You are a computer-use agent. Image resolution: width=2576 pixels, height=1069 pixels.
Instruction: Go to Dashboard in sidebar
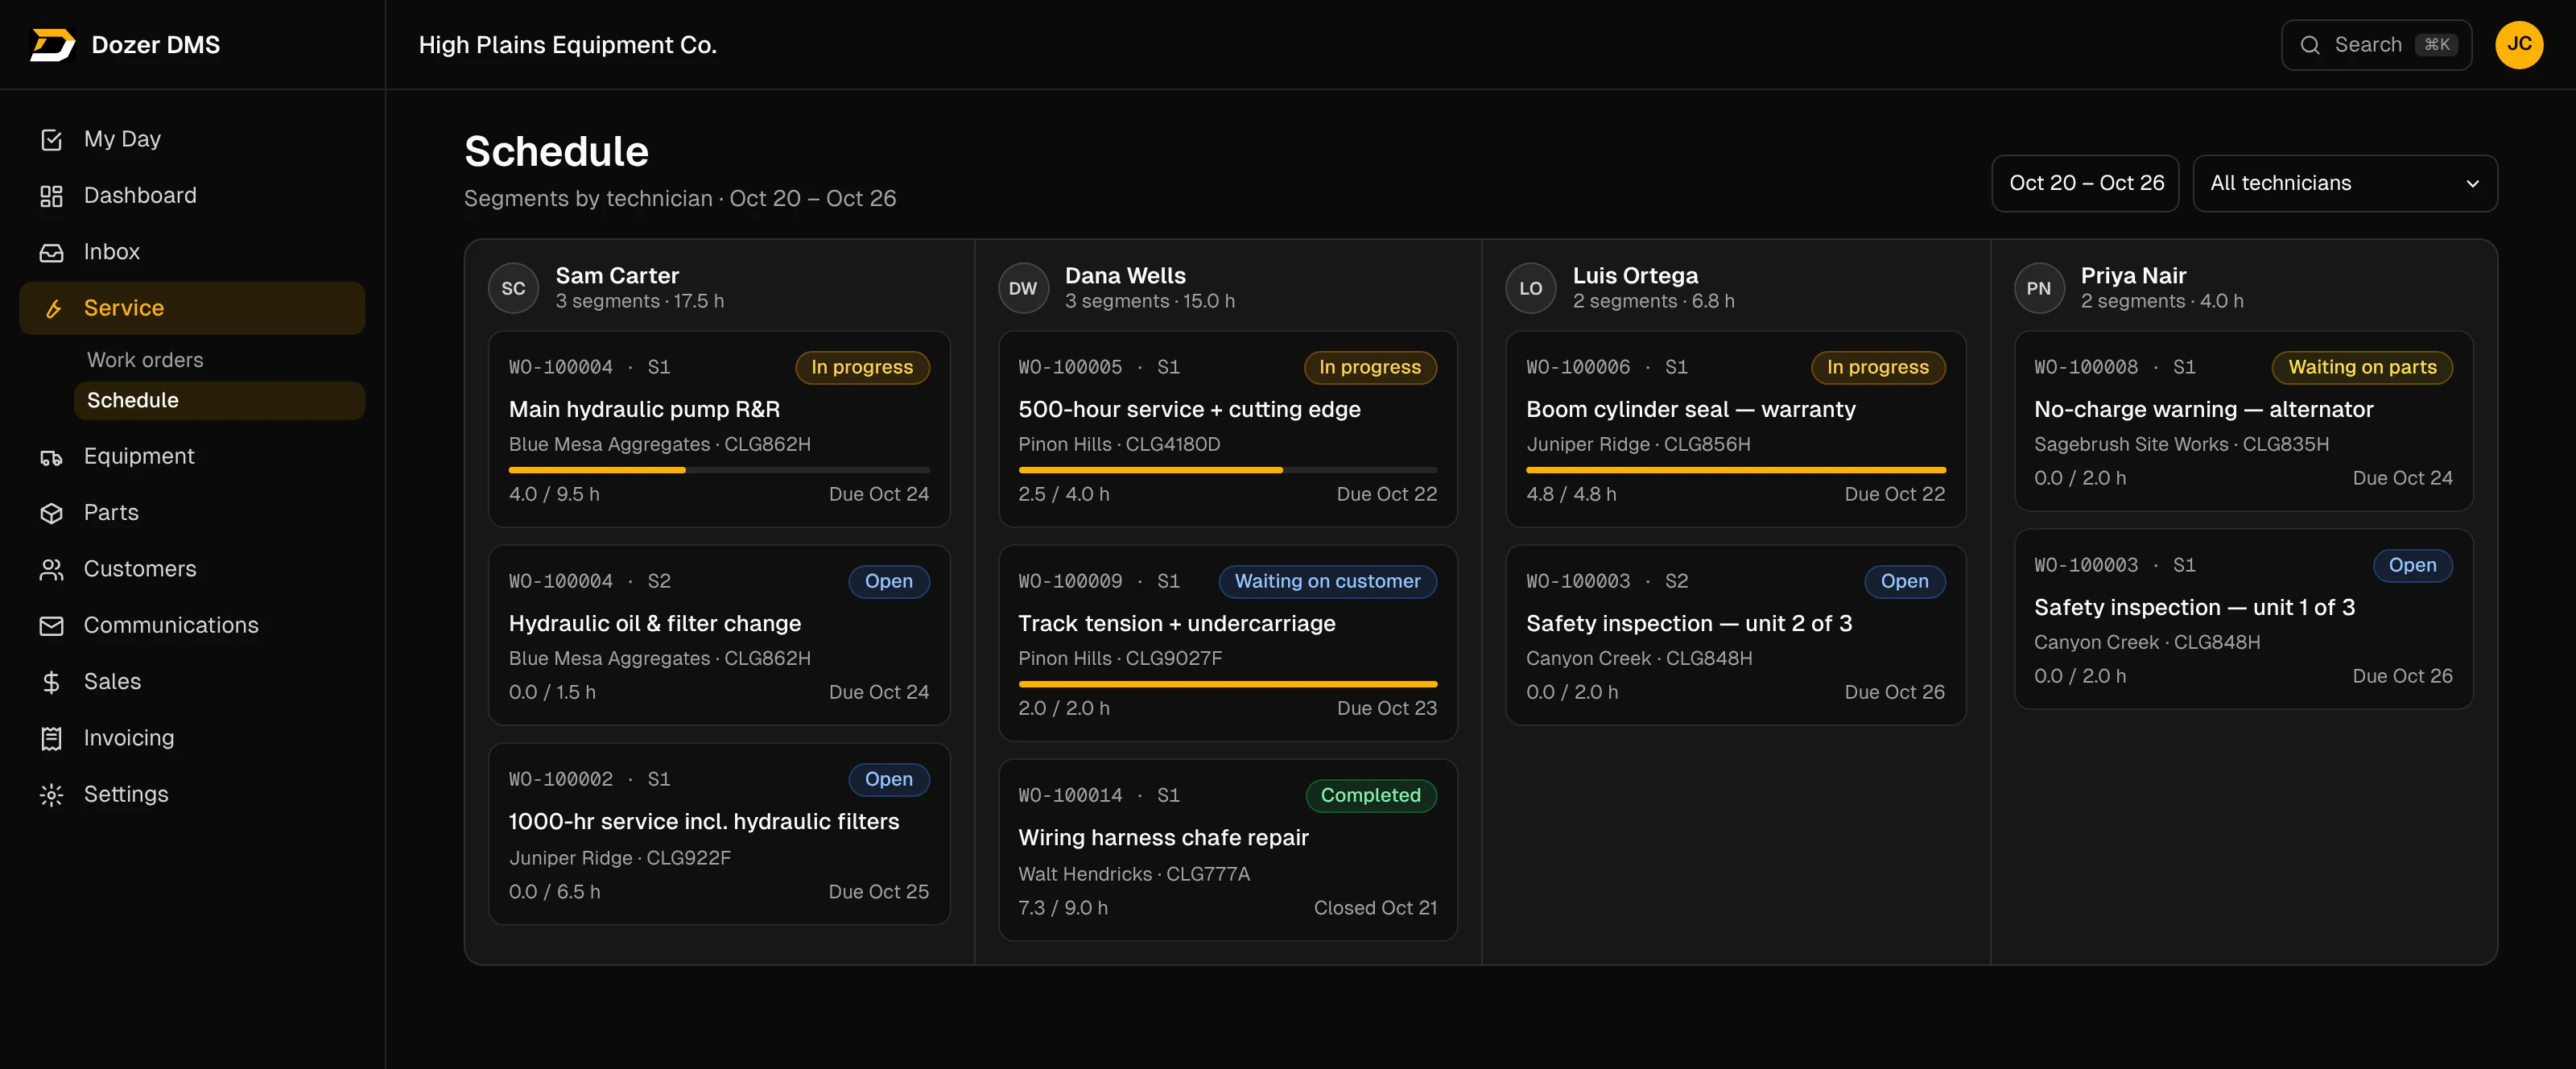tap(192, 196)
